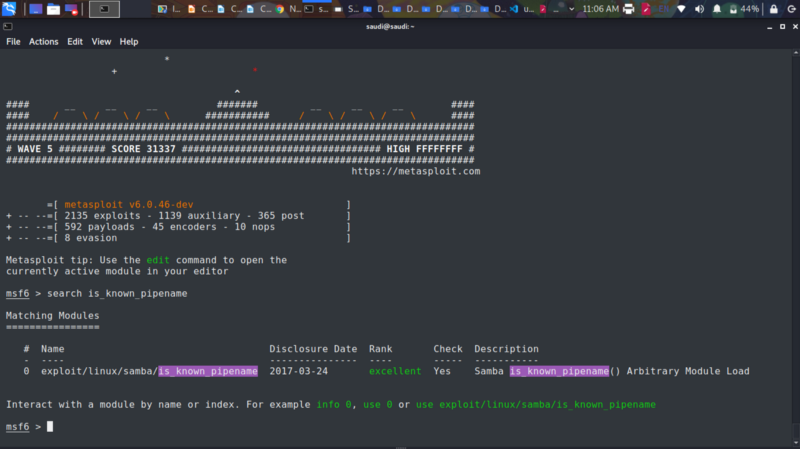
Task: Click the https://metasploit.com URL text
Action: (x=415, y=171)
